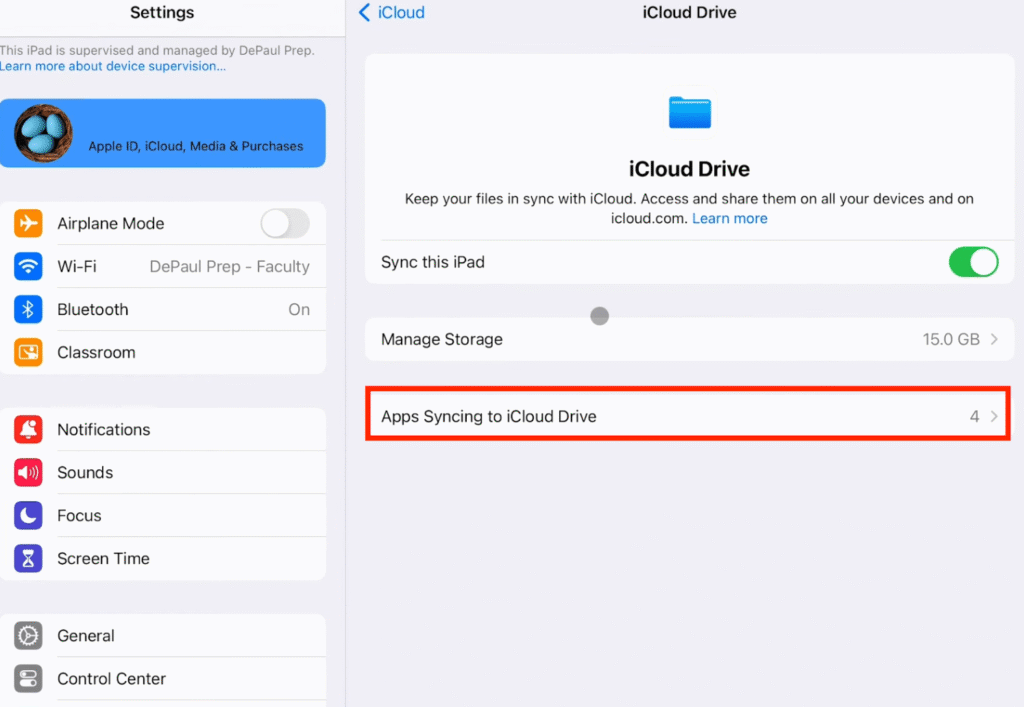Tap the iCloud Drive page title
This screenshot has height=707, width=1024.
689,12
